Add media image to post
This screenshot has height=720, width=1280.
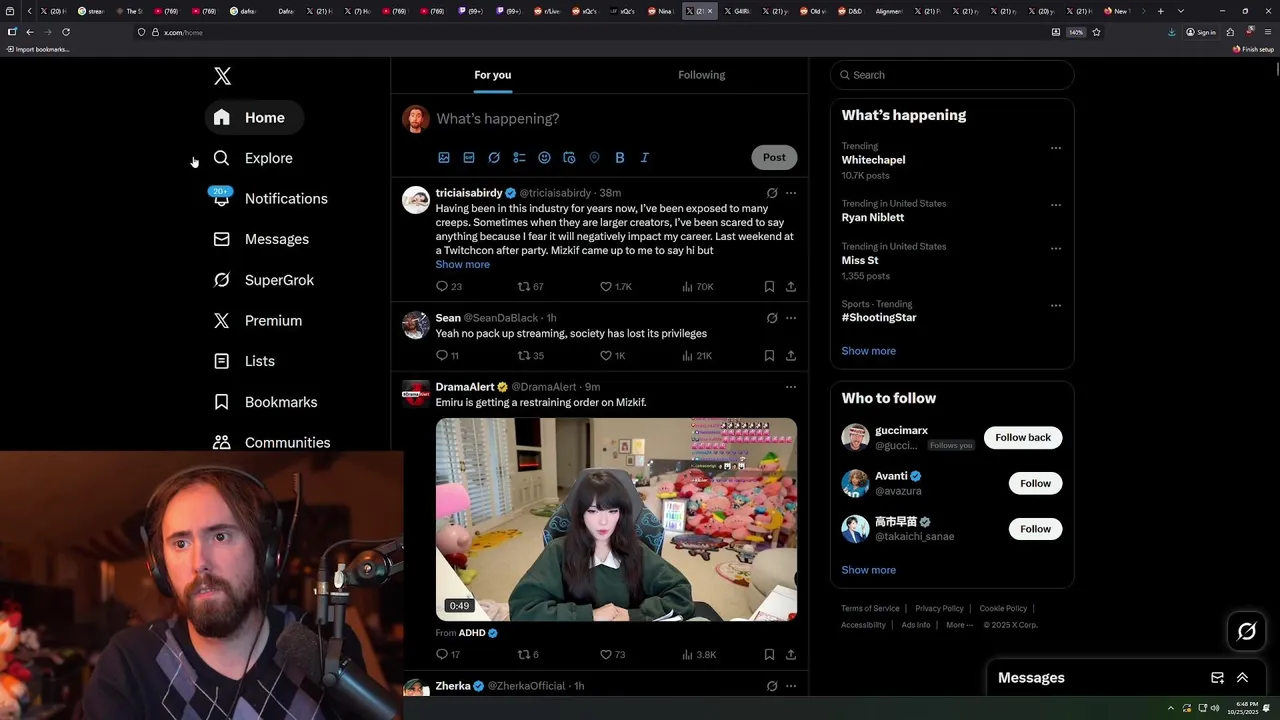click(444, 158)
